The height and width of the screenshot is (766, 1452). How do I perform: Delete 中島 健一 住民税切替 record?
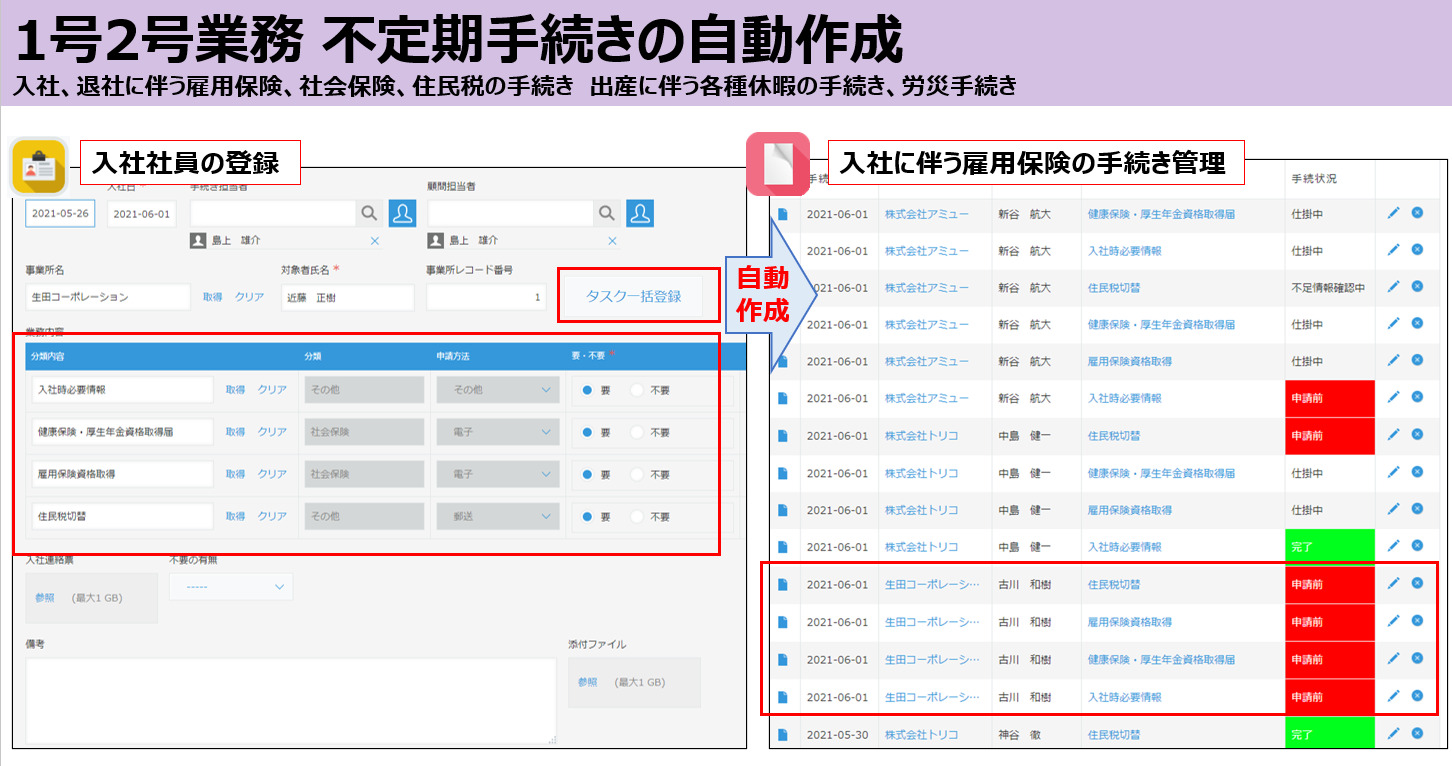pos(1417,435)
